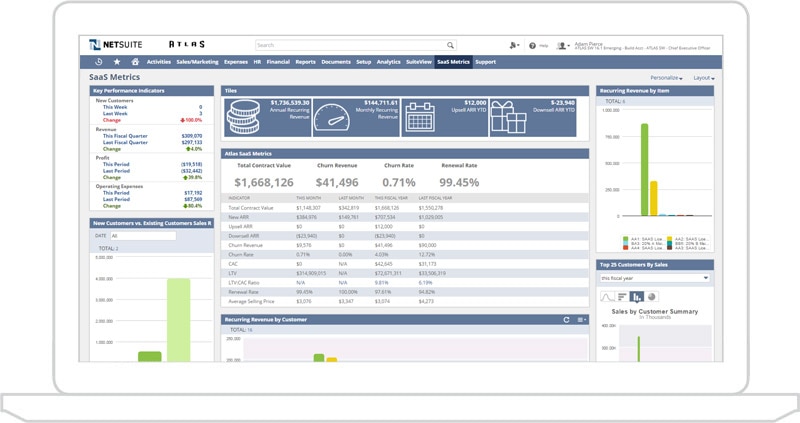The height and width of the screenshot is (423, 800).
Task: Click the 0.71% Churn Rate figure
Action: (398, 183)
